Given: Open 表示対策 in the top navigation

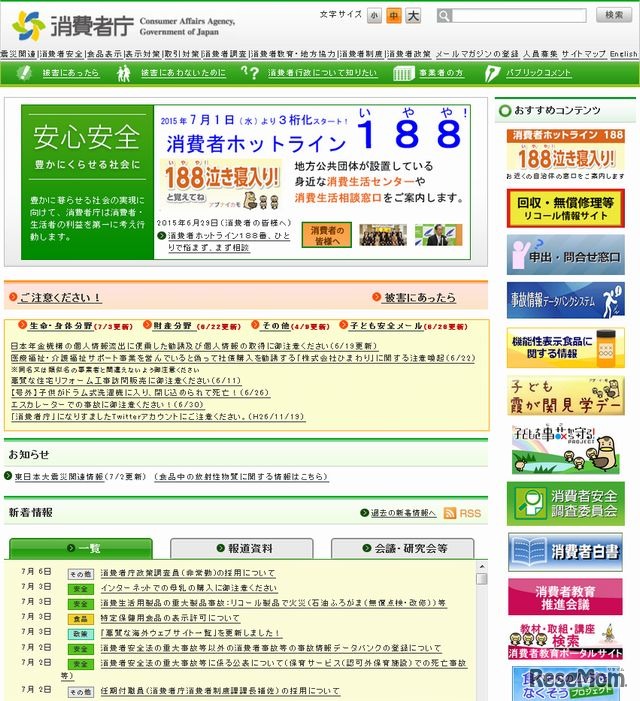Looking at the screenshot, I should (143, 54).
